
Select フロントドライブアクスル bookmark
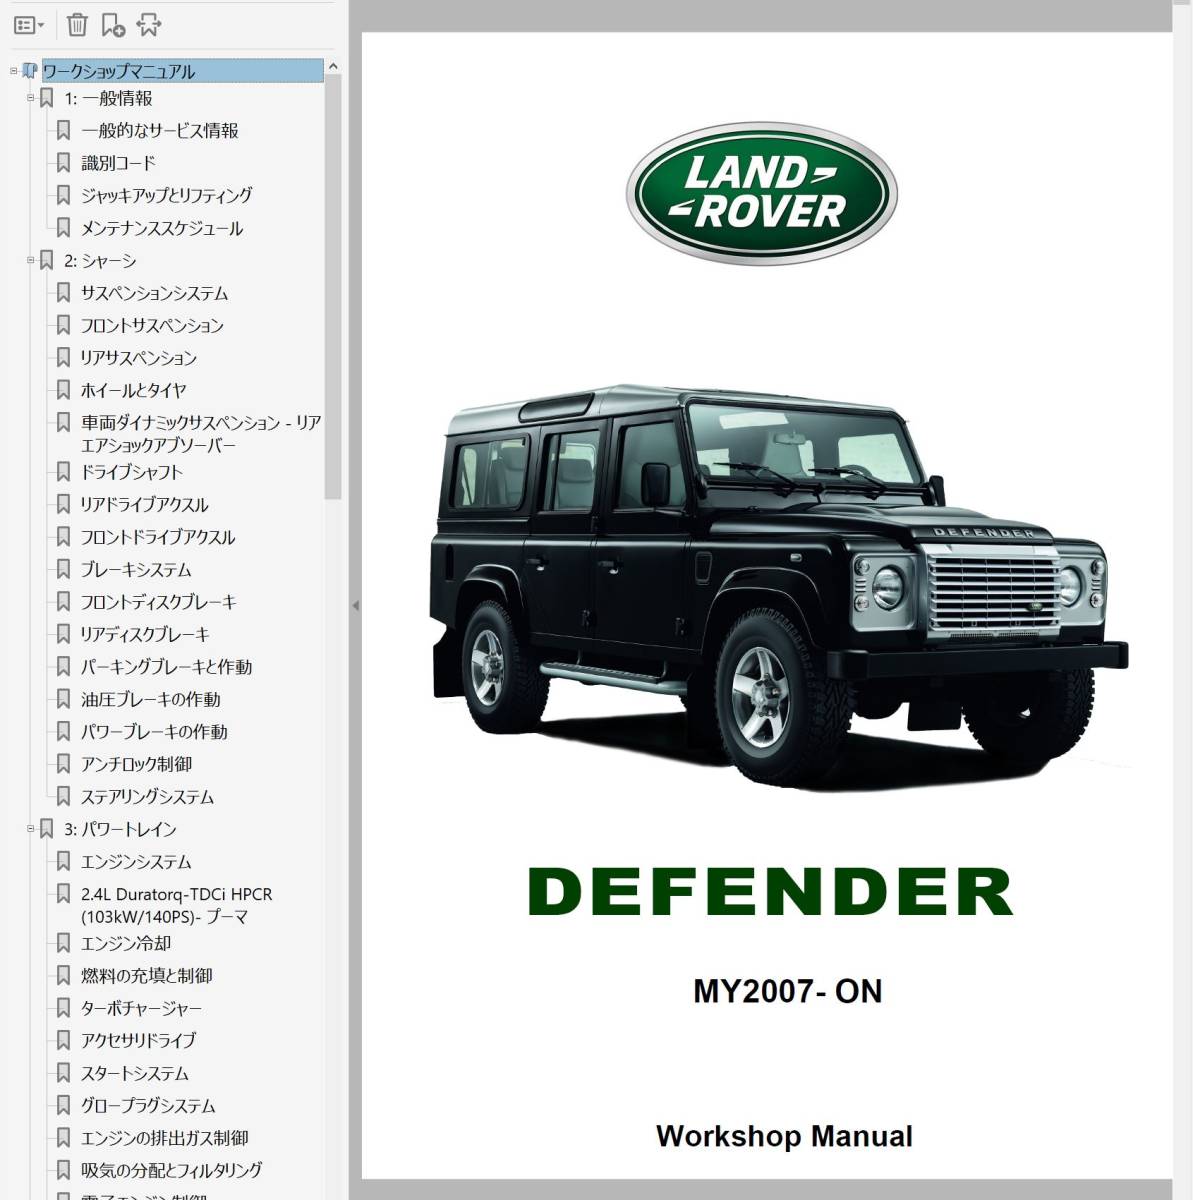(159, 537)
